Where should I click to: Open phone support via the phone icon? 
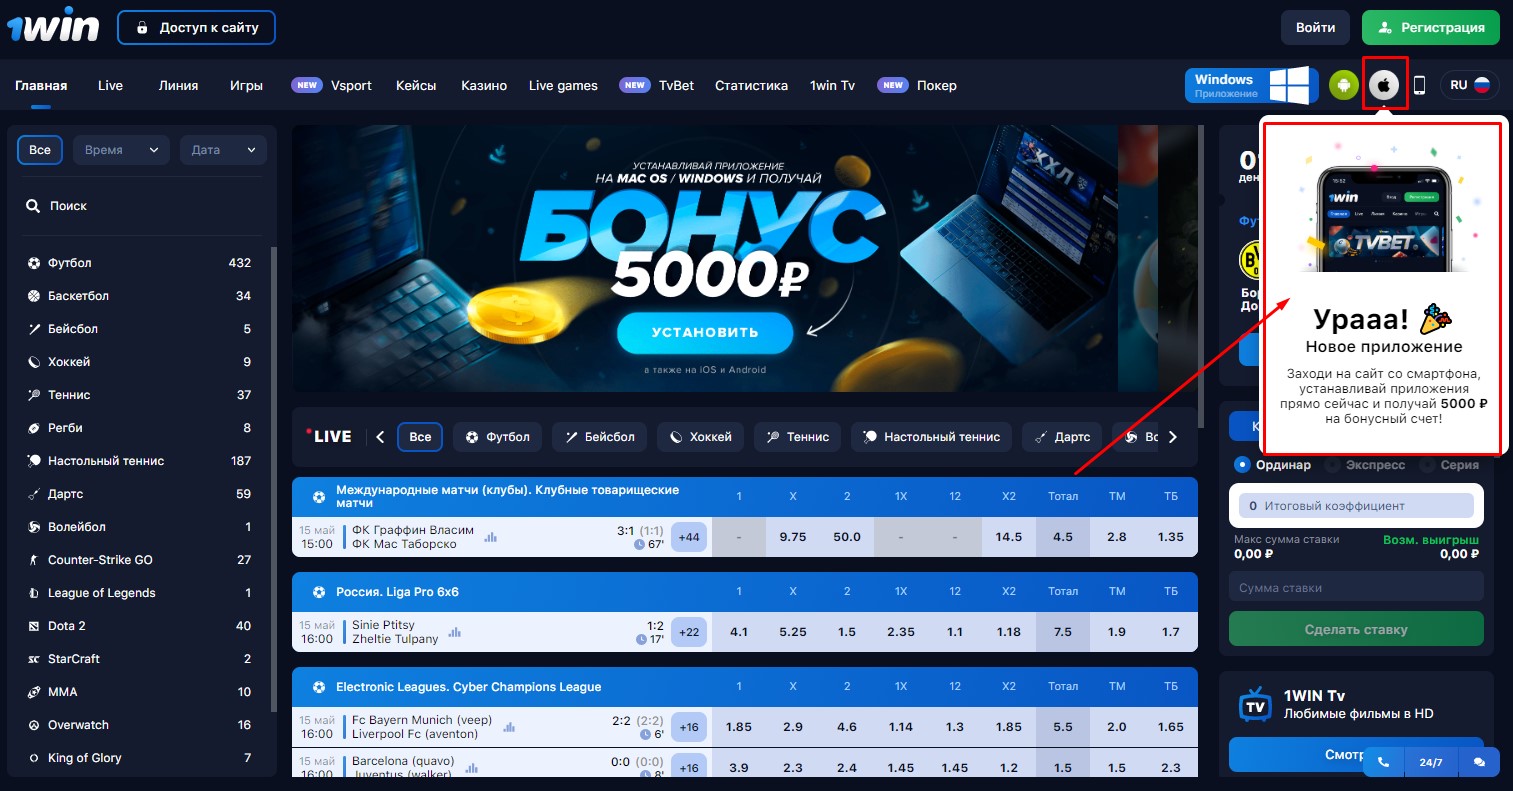pos(1383,761)
